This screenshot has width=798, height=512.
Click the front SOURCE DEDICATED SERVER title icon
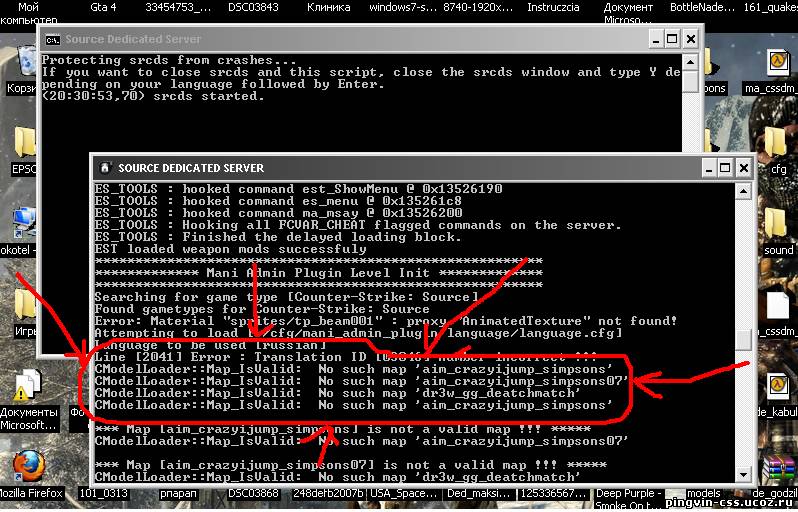(105, 168)
